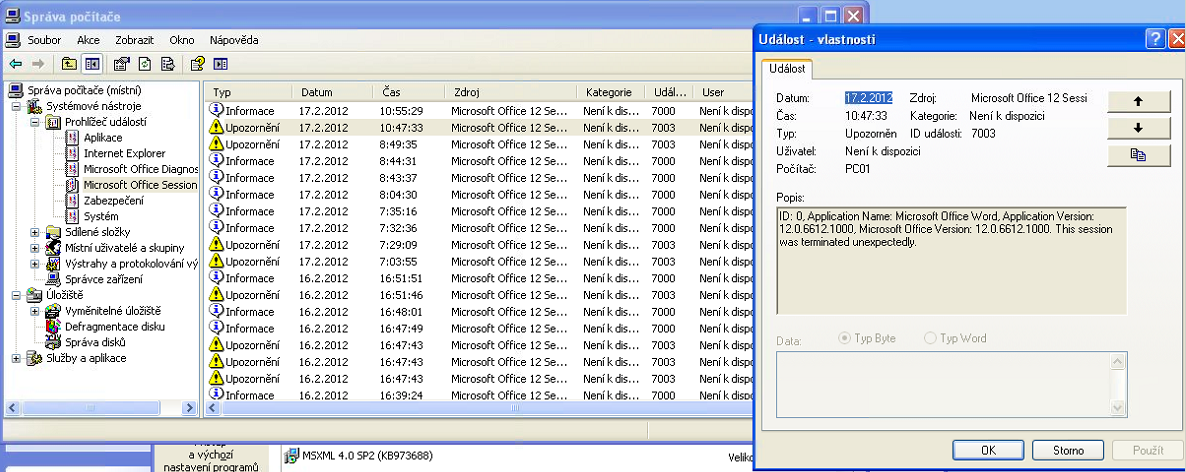Open the Zobrazit menu
This screenshot has width=1186, height=472.
click(135, 40)
